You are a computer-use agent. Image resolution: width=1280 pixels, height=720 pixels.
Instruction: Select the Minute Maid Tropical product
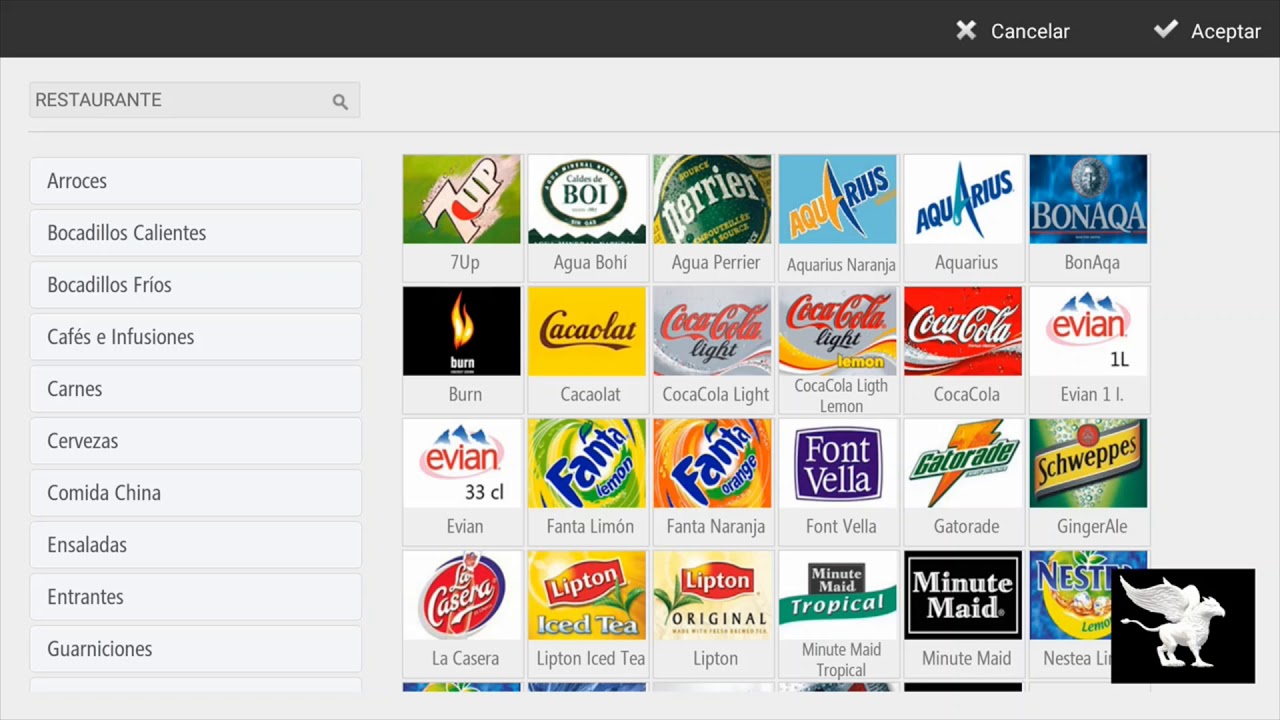(838, 613)
